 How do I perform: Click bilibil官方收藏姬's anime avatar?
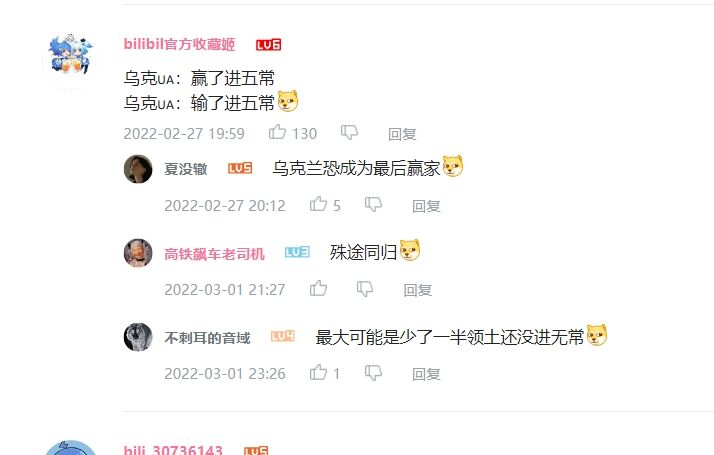point(70,58)
